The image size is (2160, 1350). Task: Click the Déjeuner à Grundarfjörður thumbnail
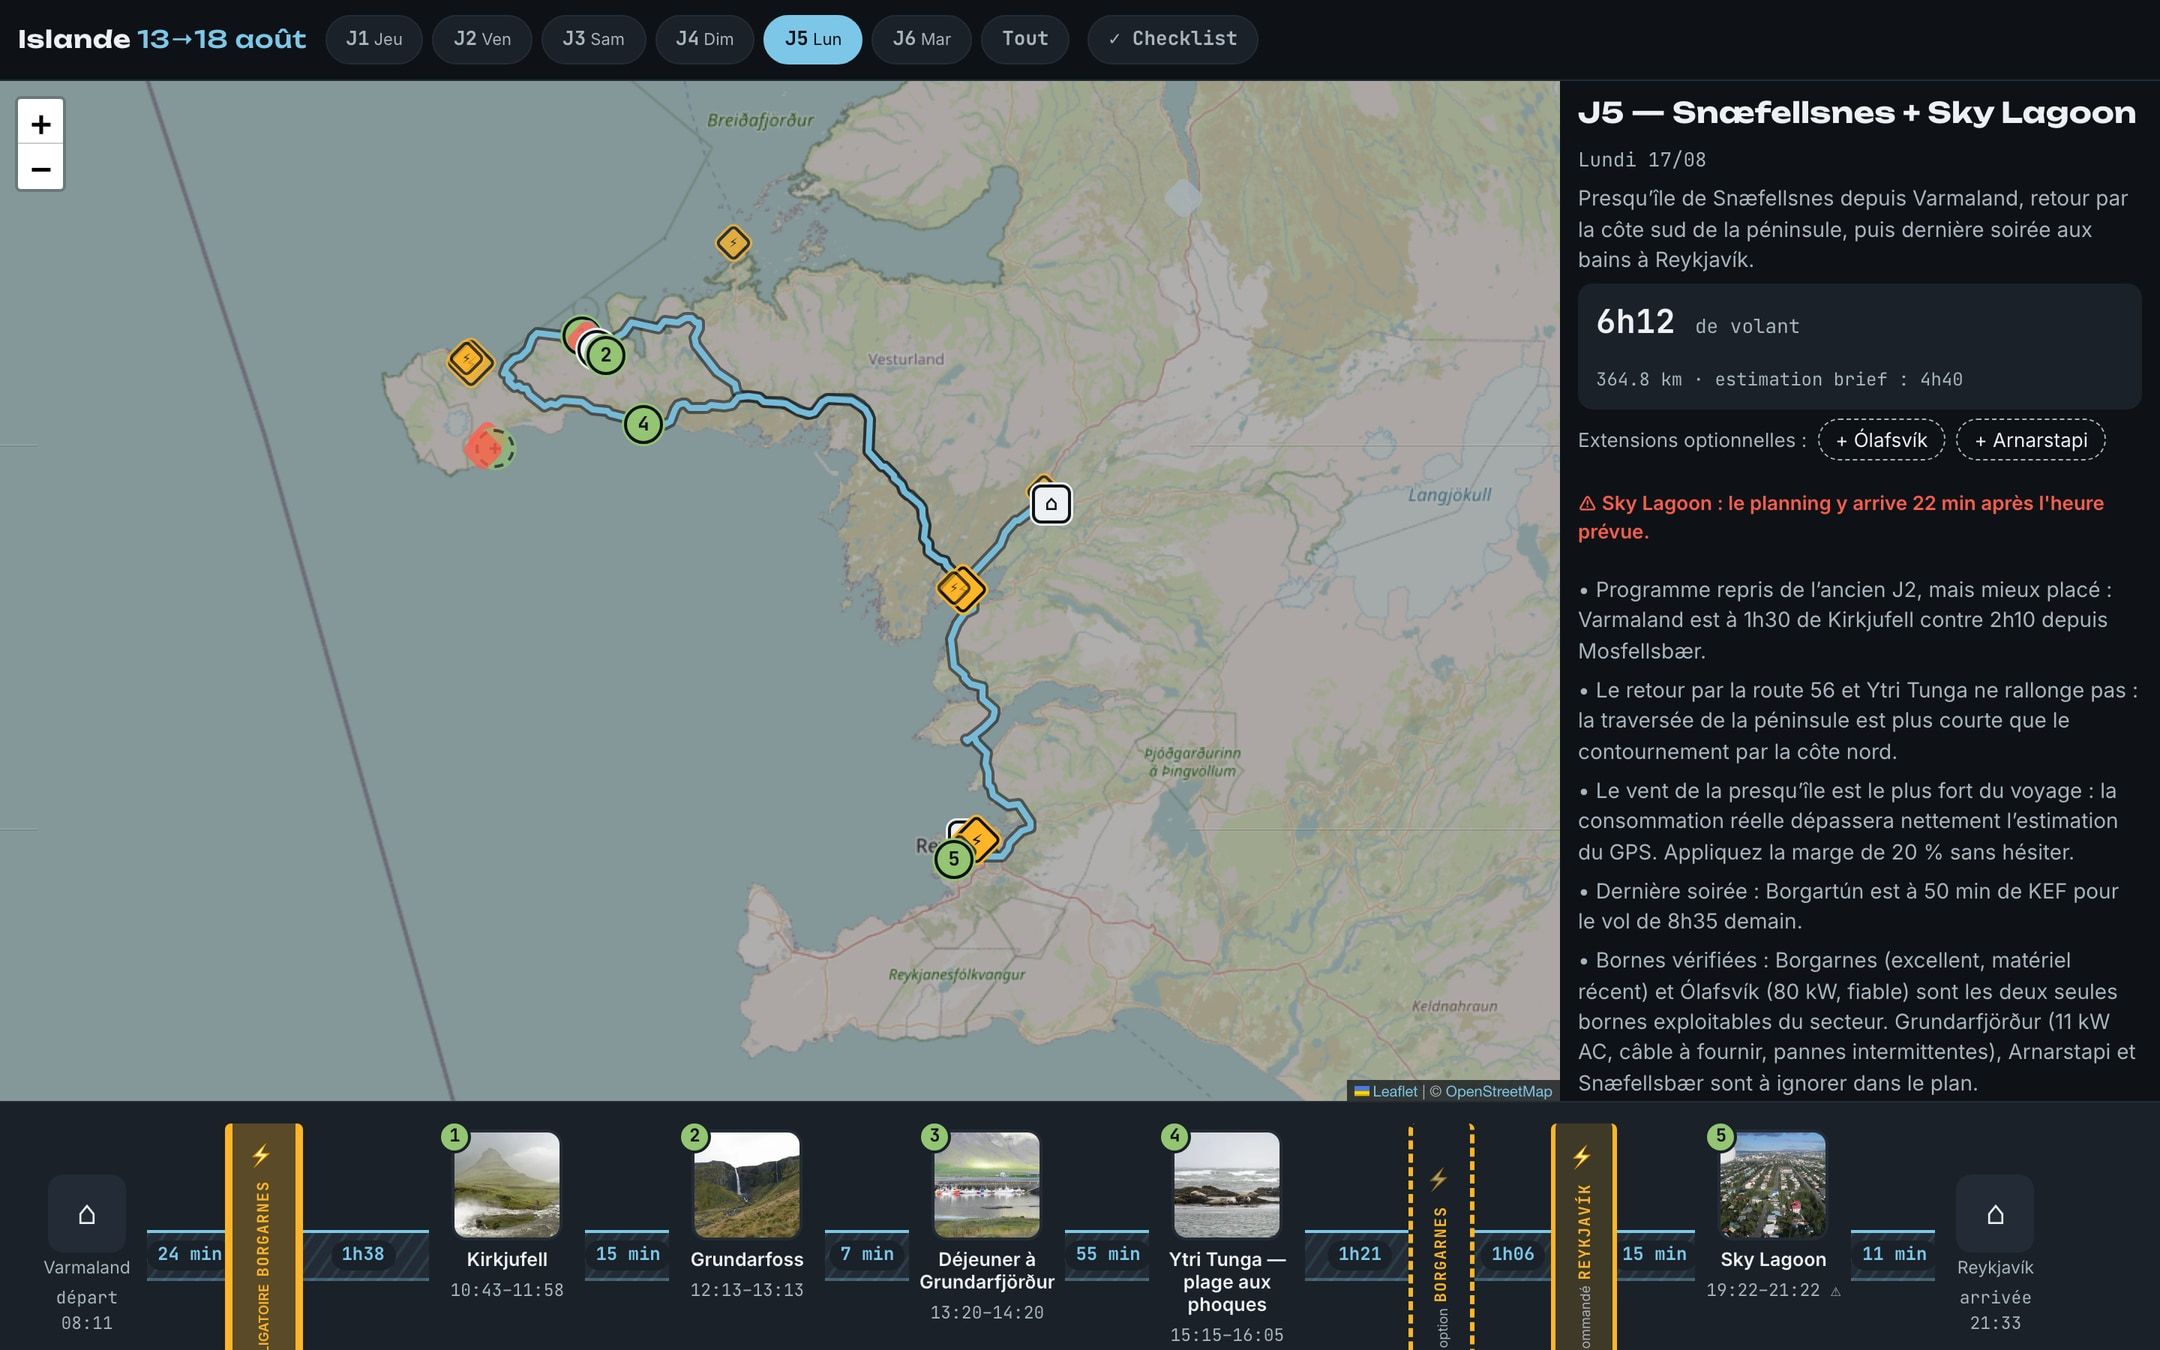click(x=987, y=1185)
